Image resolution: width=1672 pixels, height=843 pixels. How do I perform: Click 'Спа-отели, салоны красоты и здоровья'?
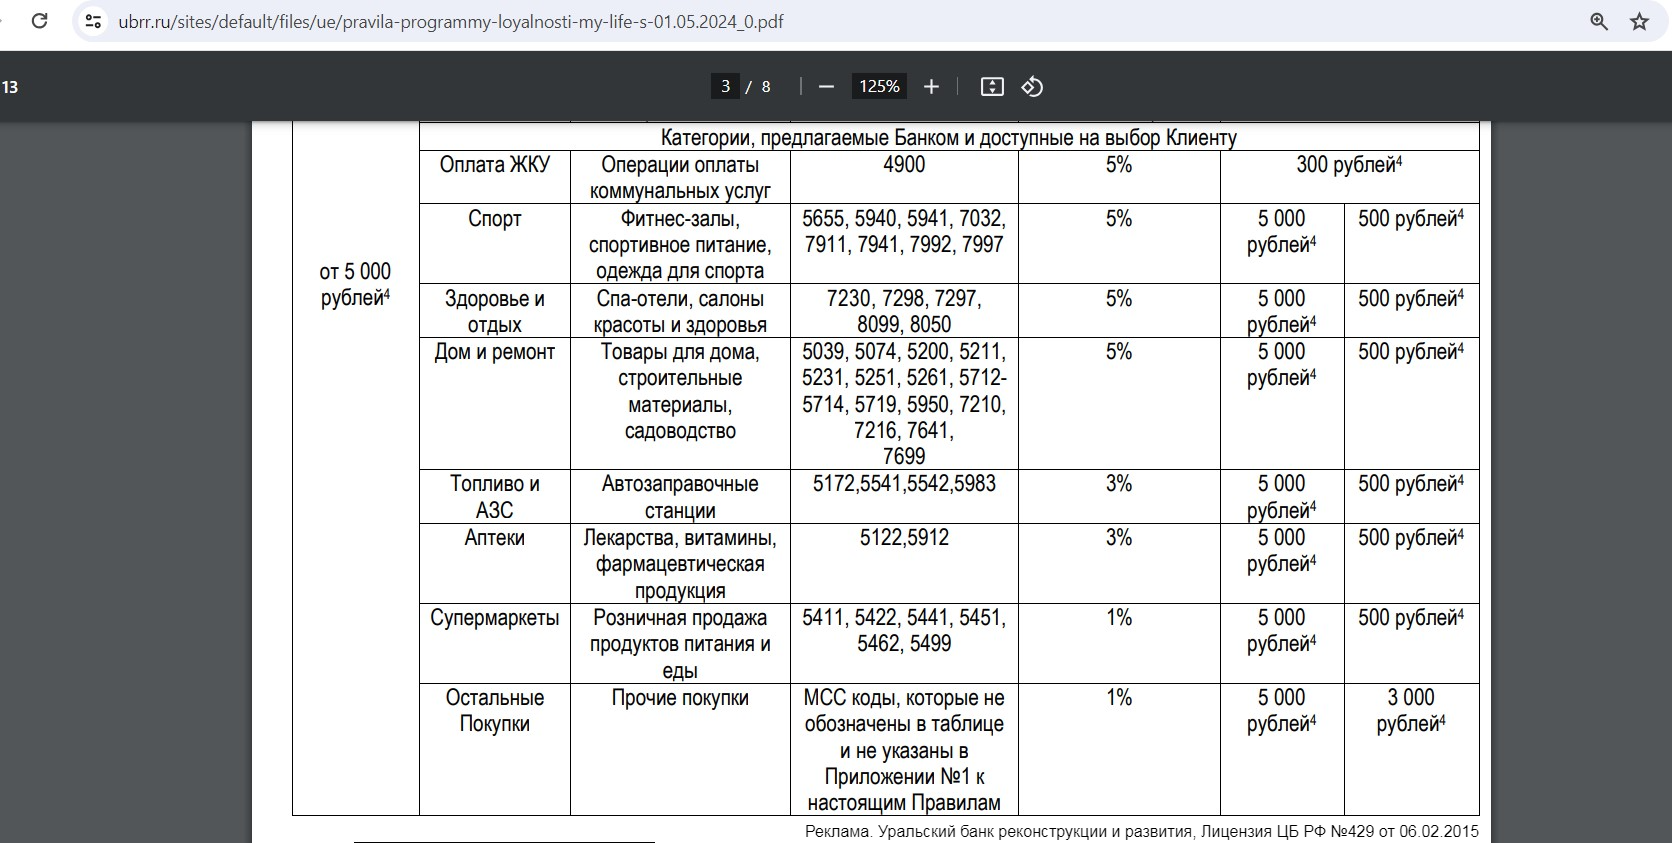click(x=680, y=311)
